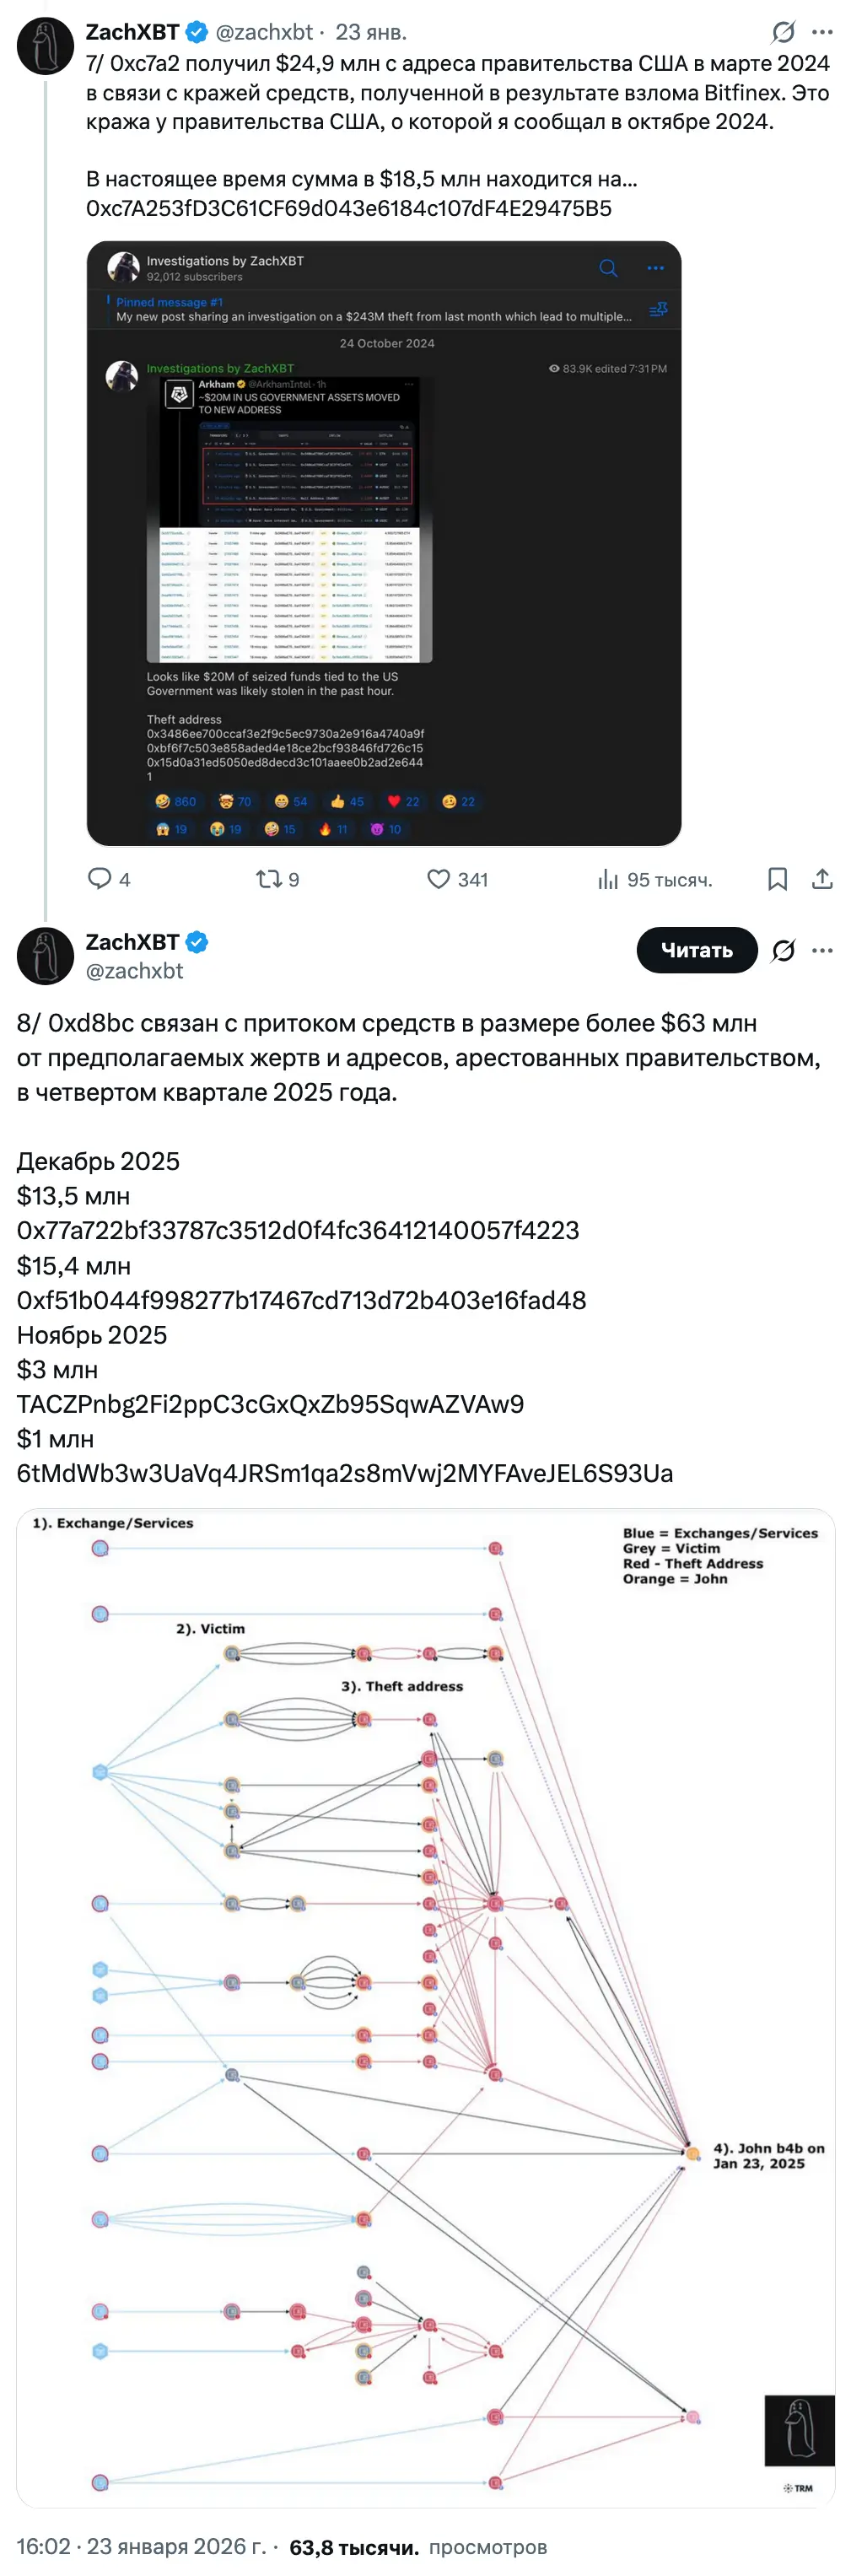Click ZachXBT's avatar on the 8/ tweet
Image resolution: width=851 pixels, height=2576 pixels.
45,955
